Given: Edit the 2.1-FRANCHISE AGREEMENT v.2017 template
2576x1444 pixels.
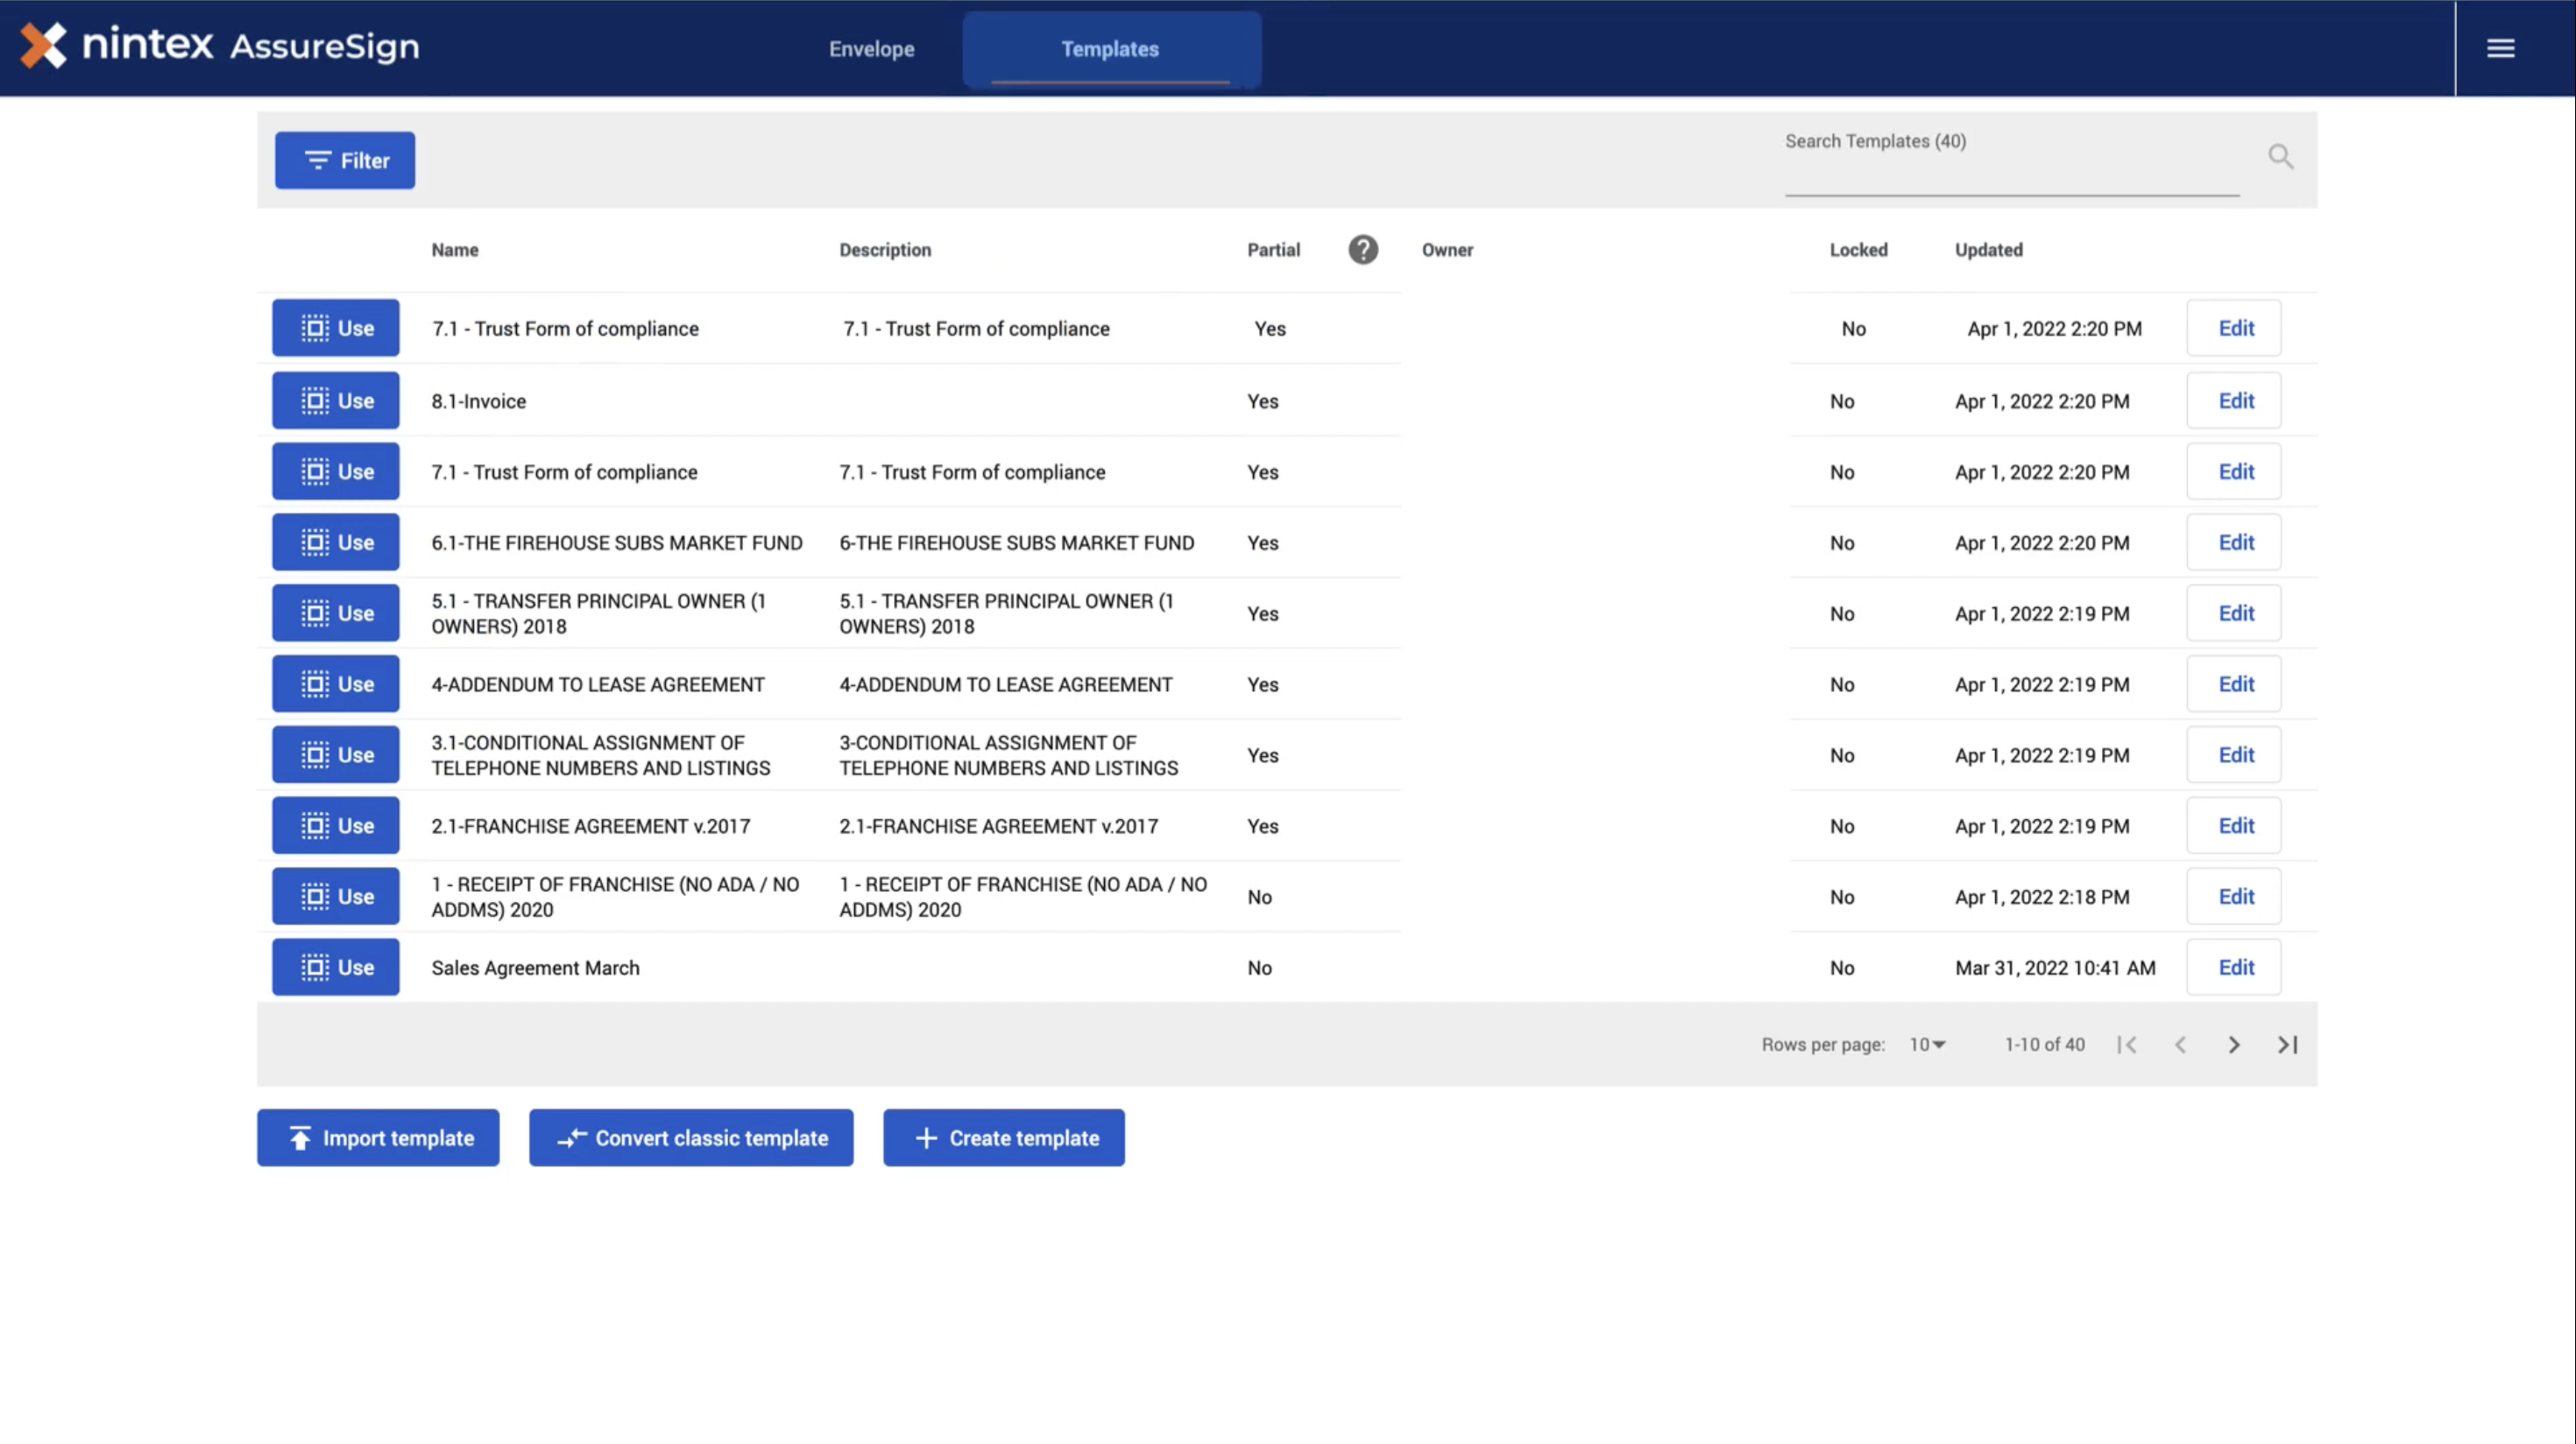Looking at the screenshot, I should click(x=2234, y=826).
